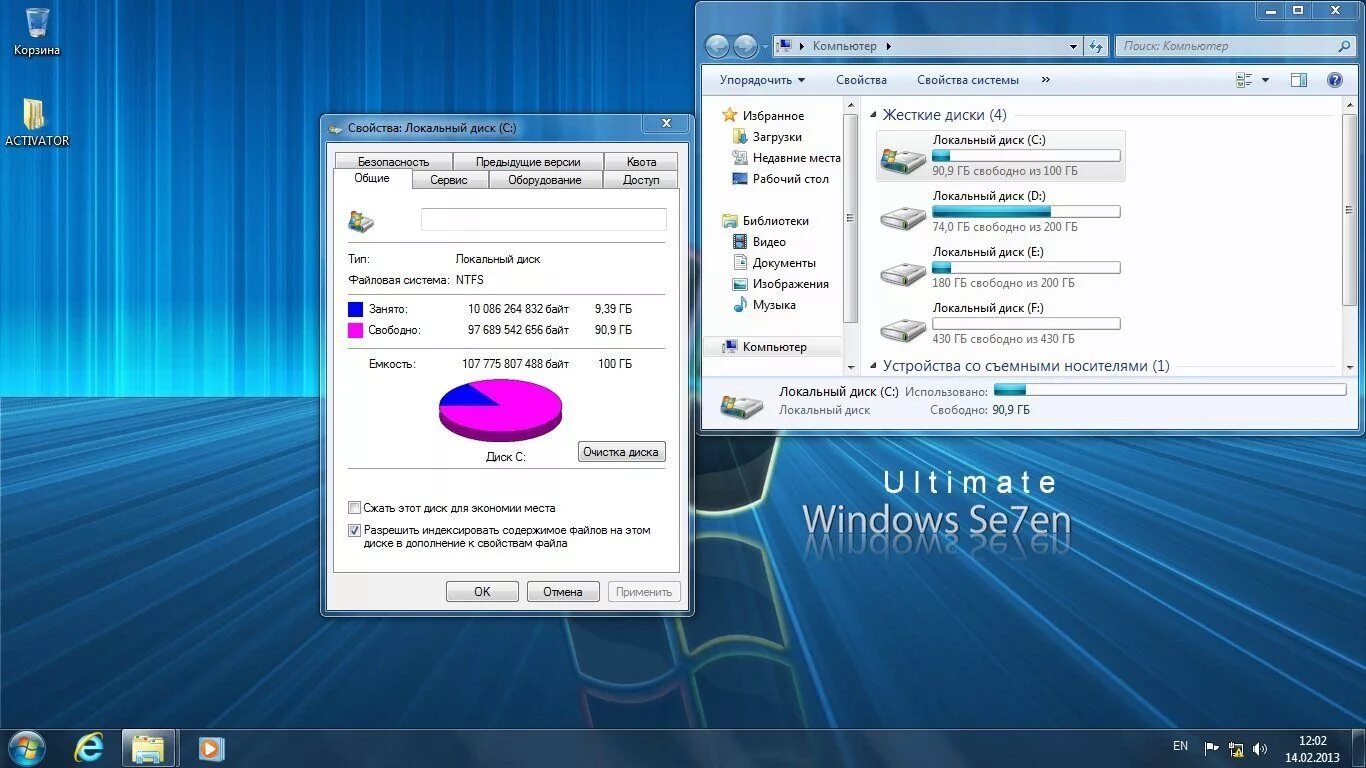
Task: Select Local Disk (C:) drive icon
Action: (902, 158)
